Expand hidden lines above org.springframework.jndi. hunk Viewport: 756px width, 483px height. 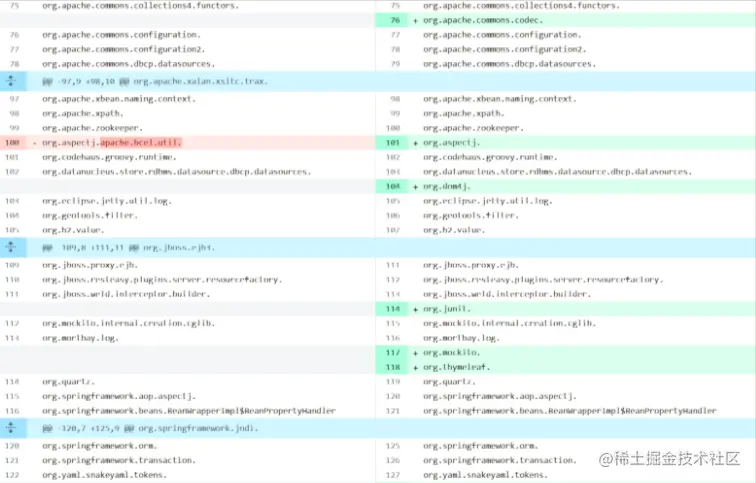tap(11, 428)
